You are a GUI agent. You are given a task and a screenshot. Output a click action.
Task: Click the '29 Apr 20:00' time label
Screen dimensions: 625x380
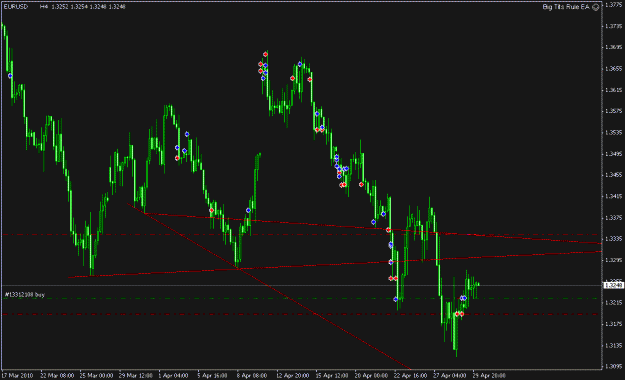489,376
